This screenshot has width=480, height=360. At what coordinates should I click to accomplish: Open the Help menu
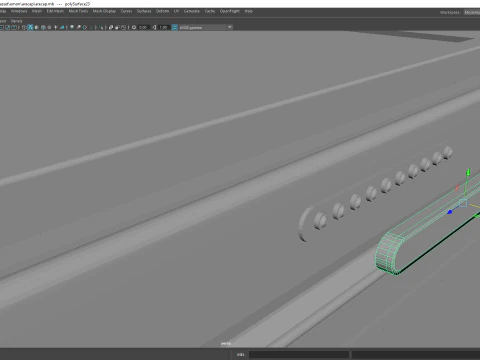click(x=249, y=11)
